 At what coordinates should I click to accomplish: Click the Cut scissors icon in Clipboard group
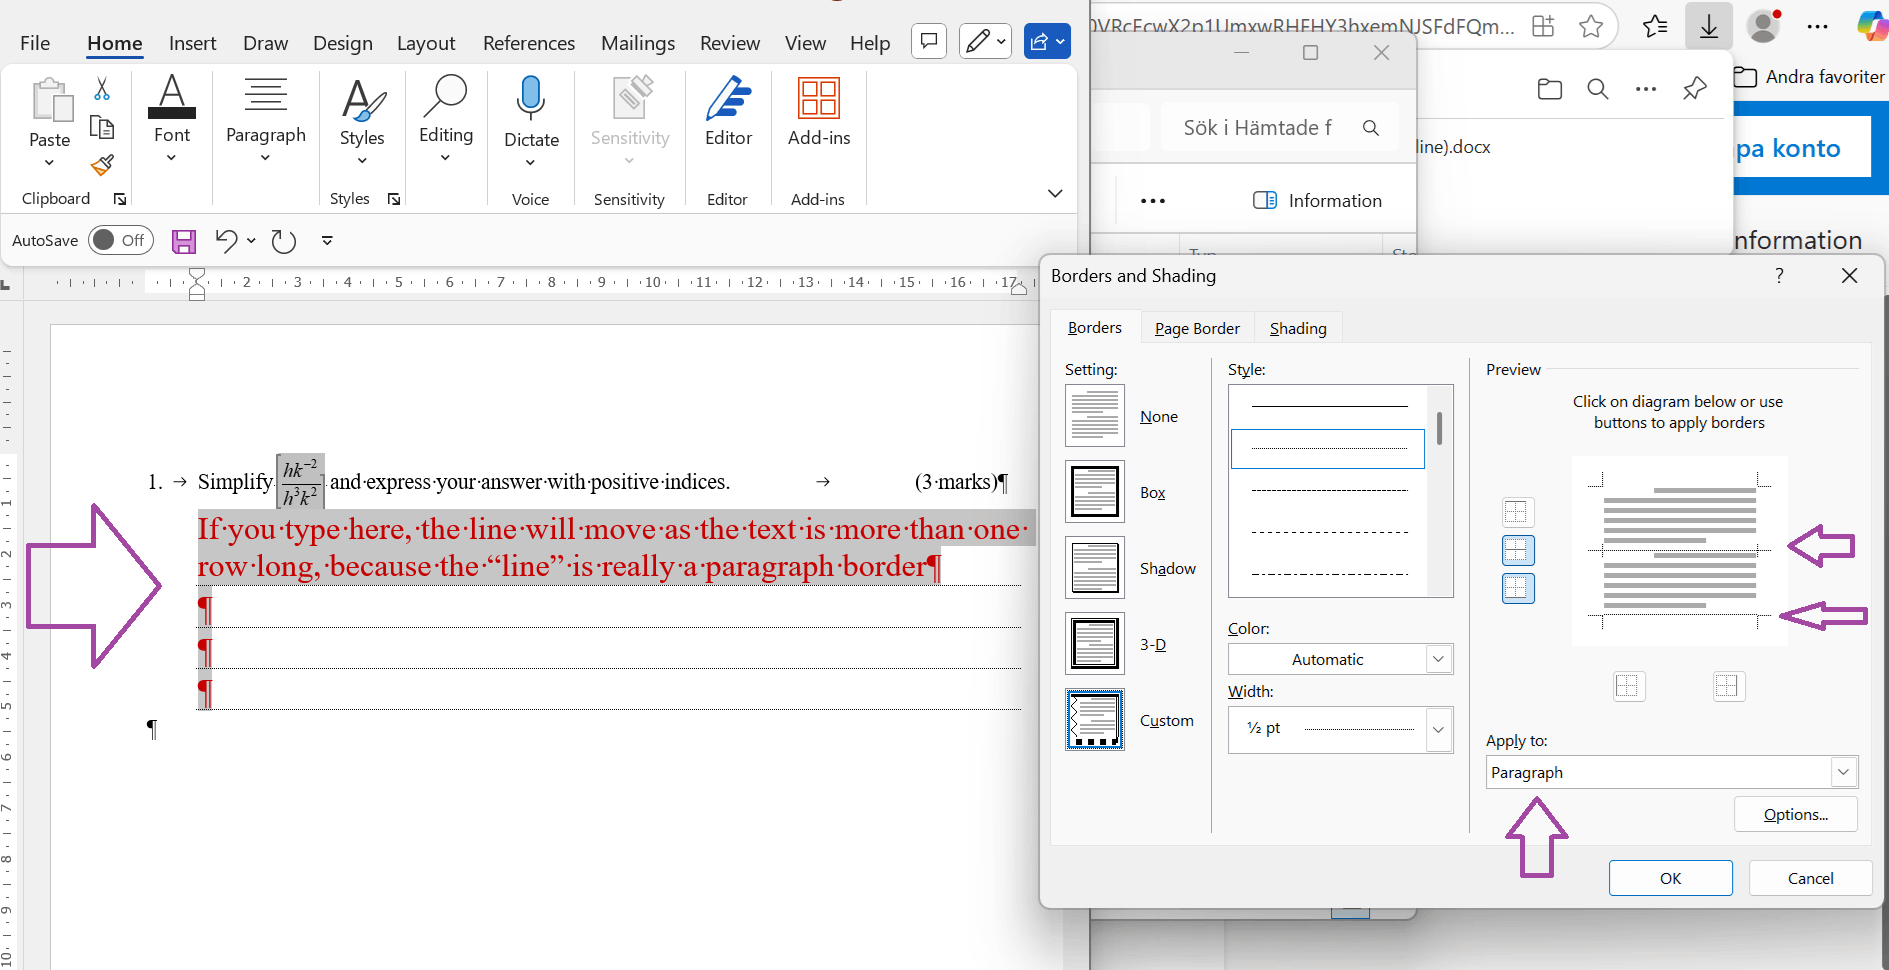[x=102, y=89]
